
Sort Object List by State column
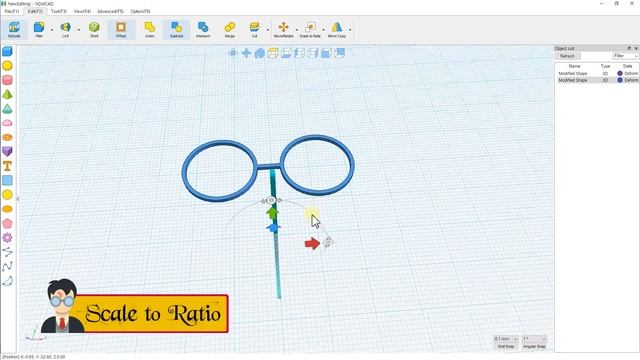pyautogui.click(x=627, y=66)
